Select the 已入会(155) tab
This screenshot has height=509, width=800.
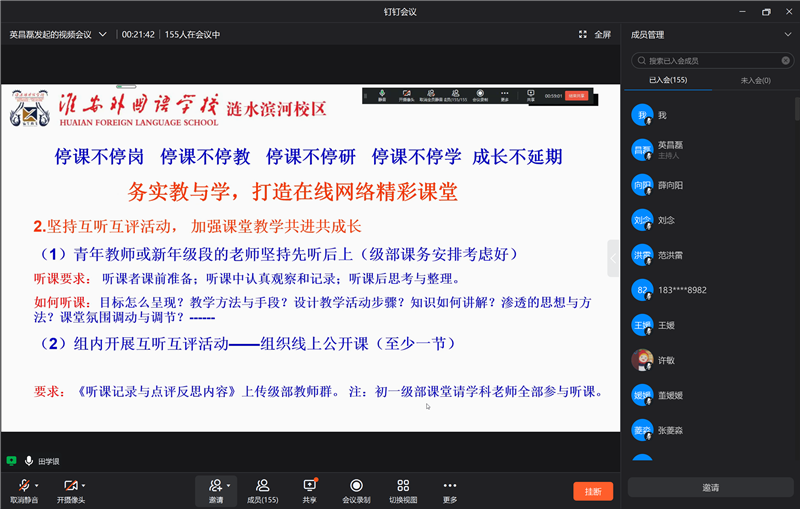click(x=668, y=80)
